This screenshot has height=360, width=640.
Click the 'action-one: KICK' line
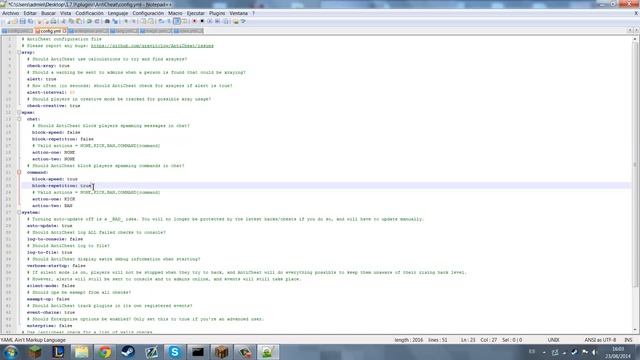point(53,199)
